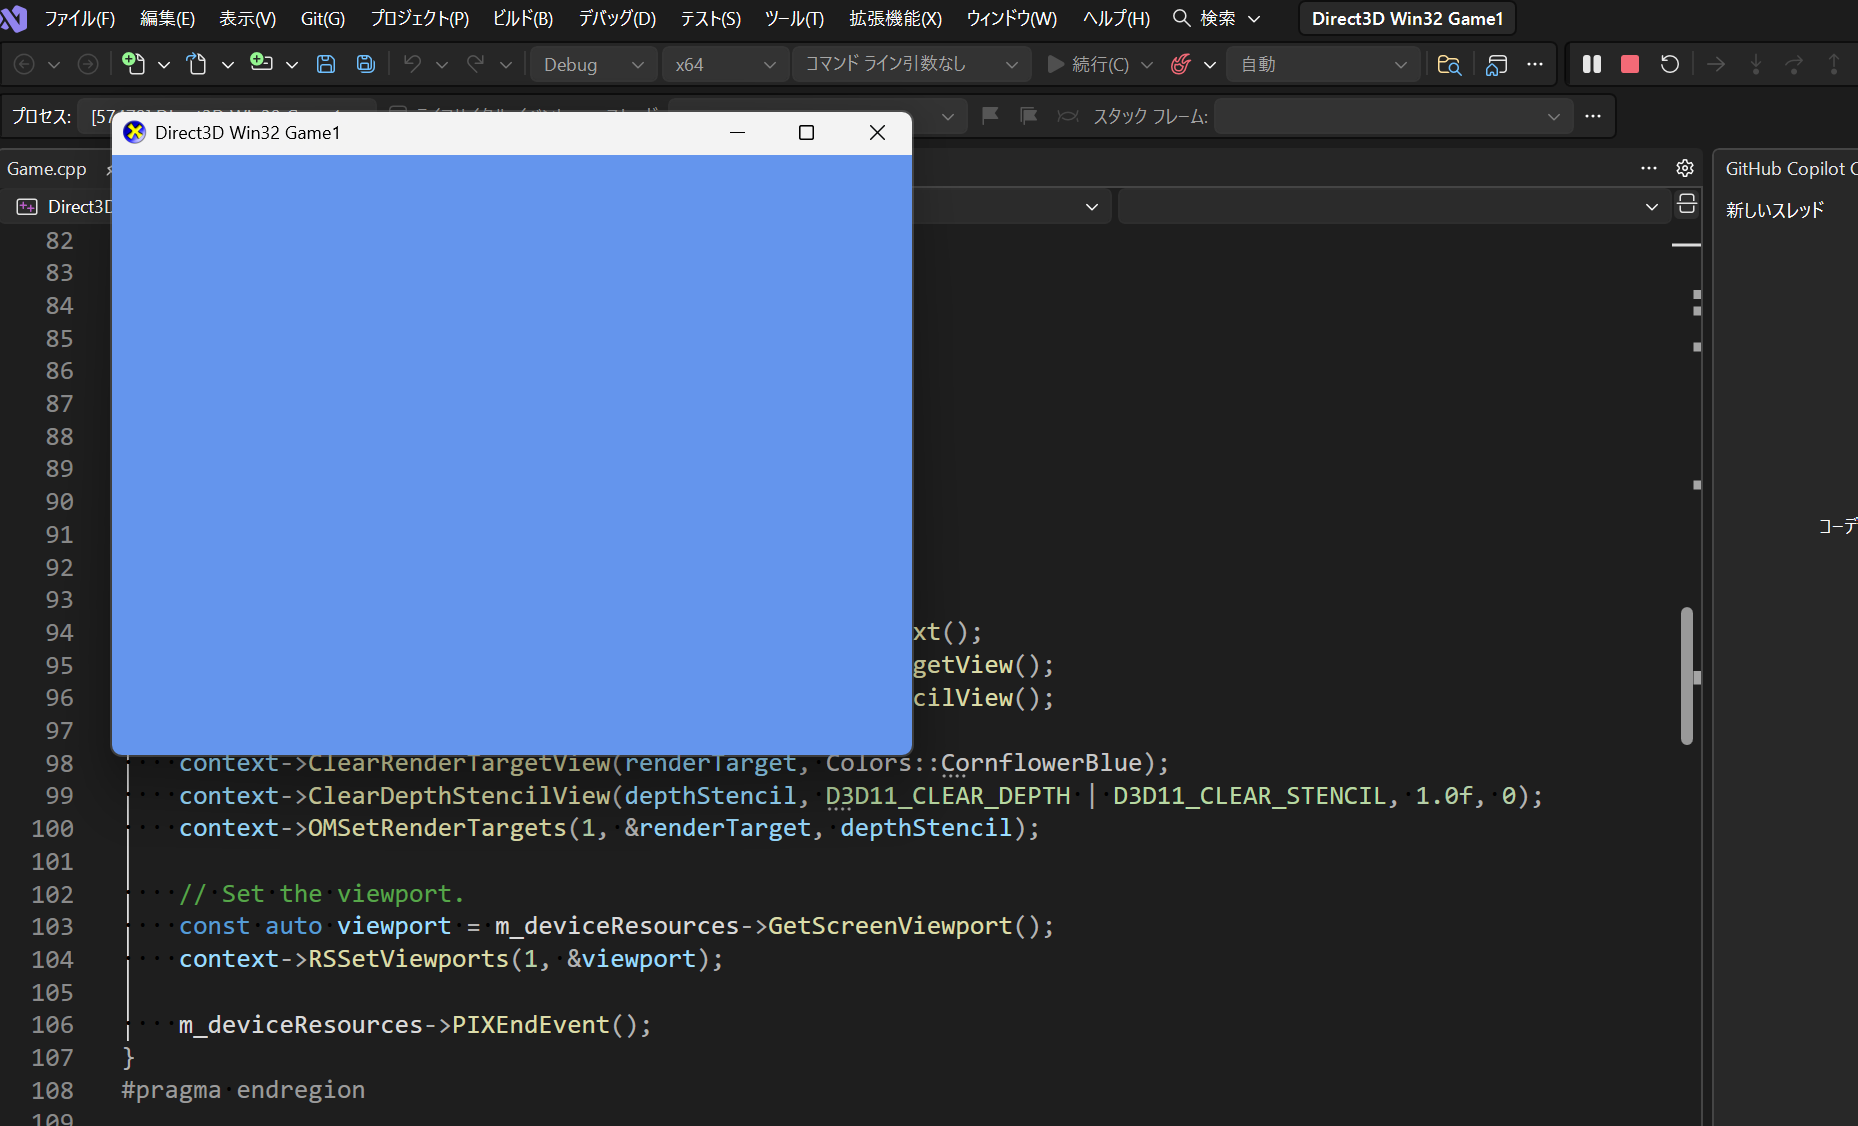The image size is (1858, 1126).
Task: Step Out with the up arrow icon
Action: 1834,64
